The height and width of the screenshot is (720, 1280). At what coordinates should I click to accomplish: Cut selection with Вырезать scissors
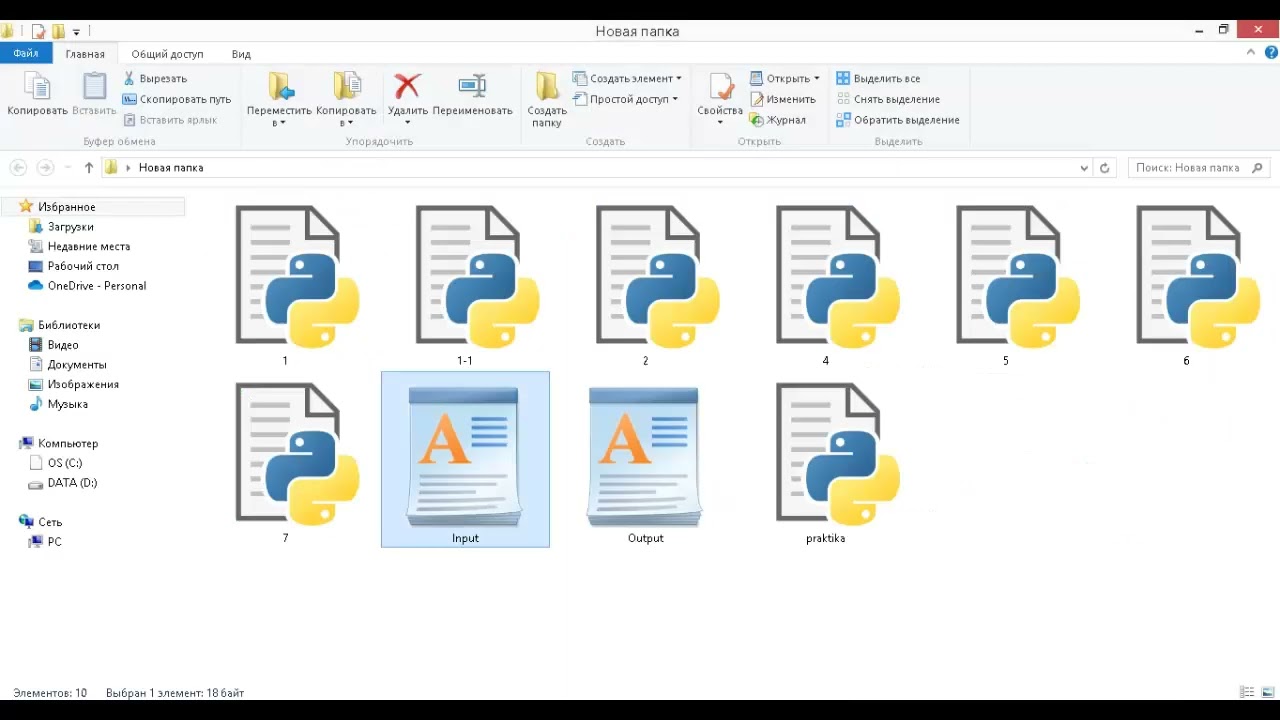(155, 78)
